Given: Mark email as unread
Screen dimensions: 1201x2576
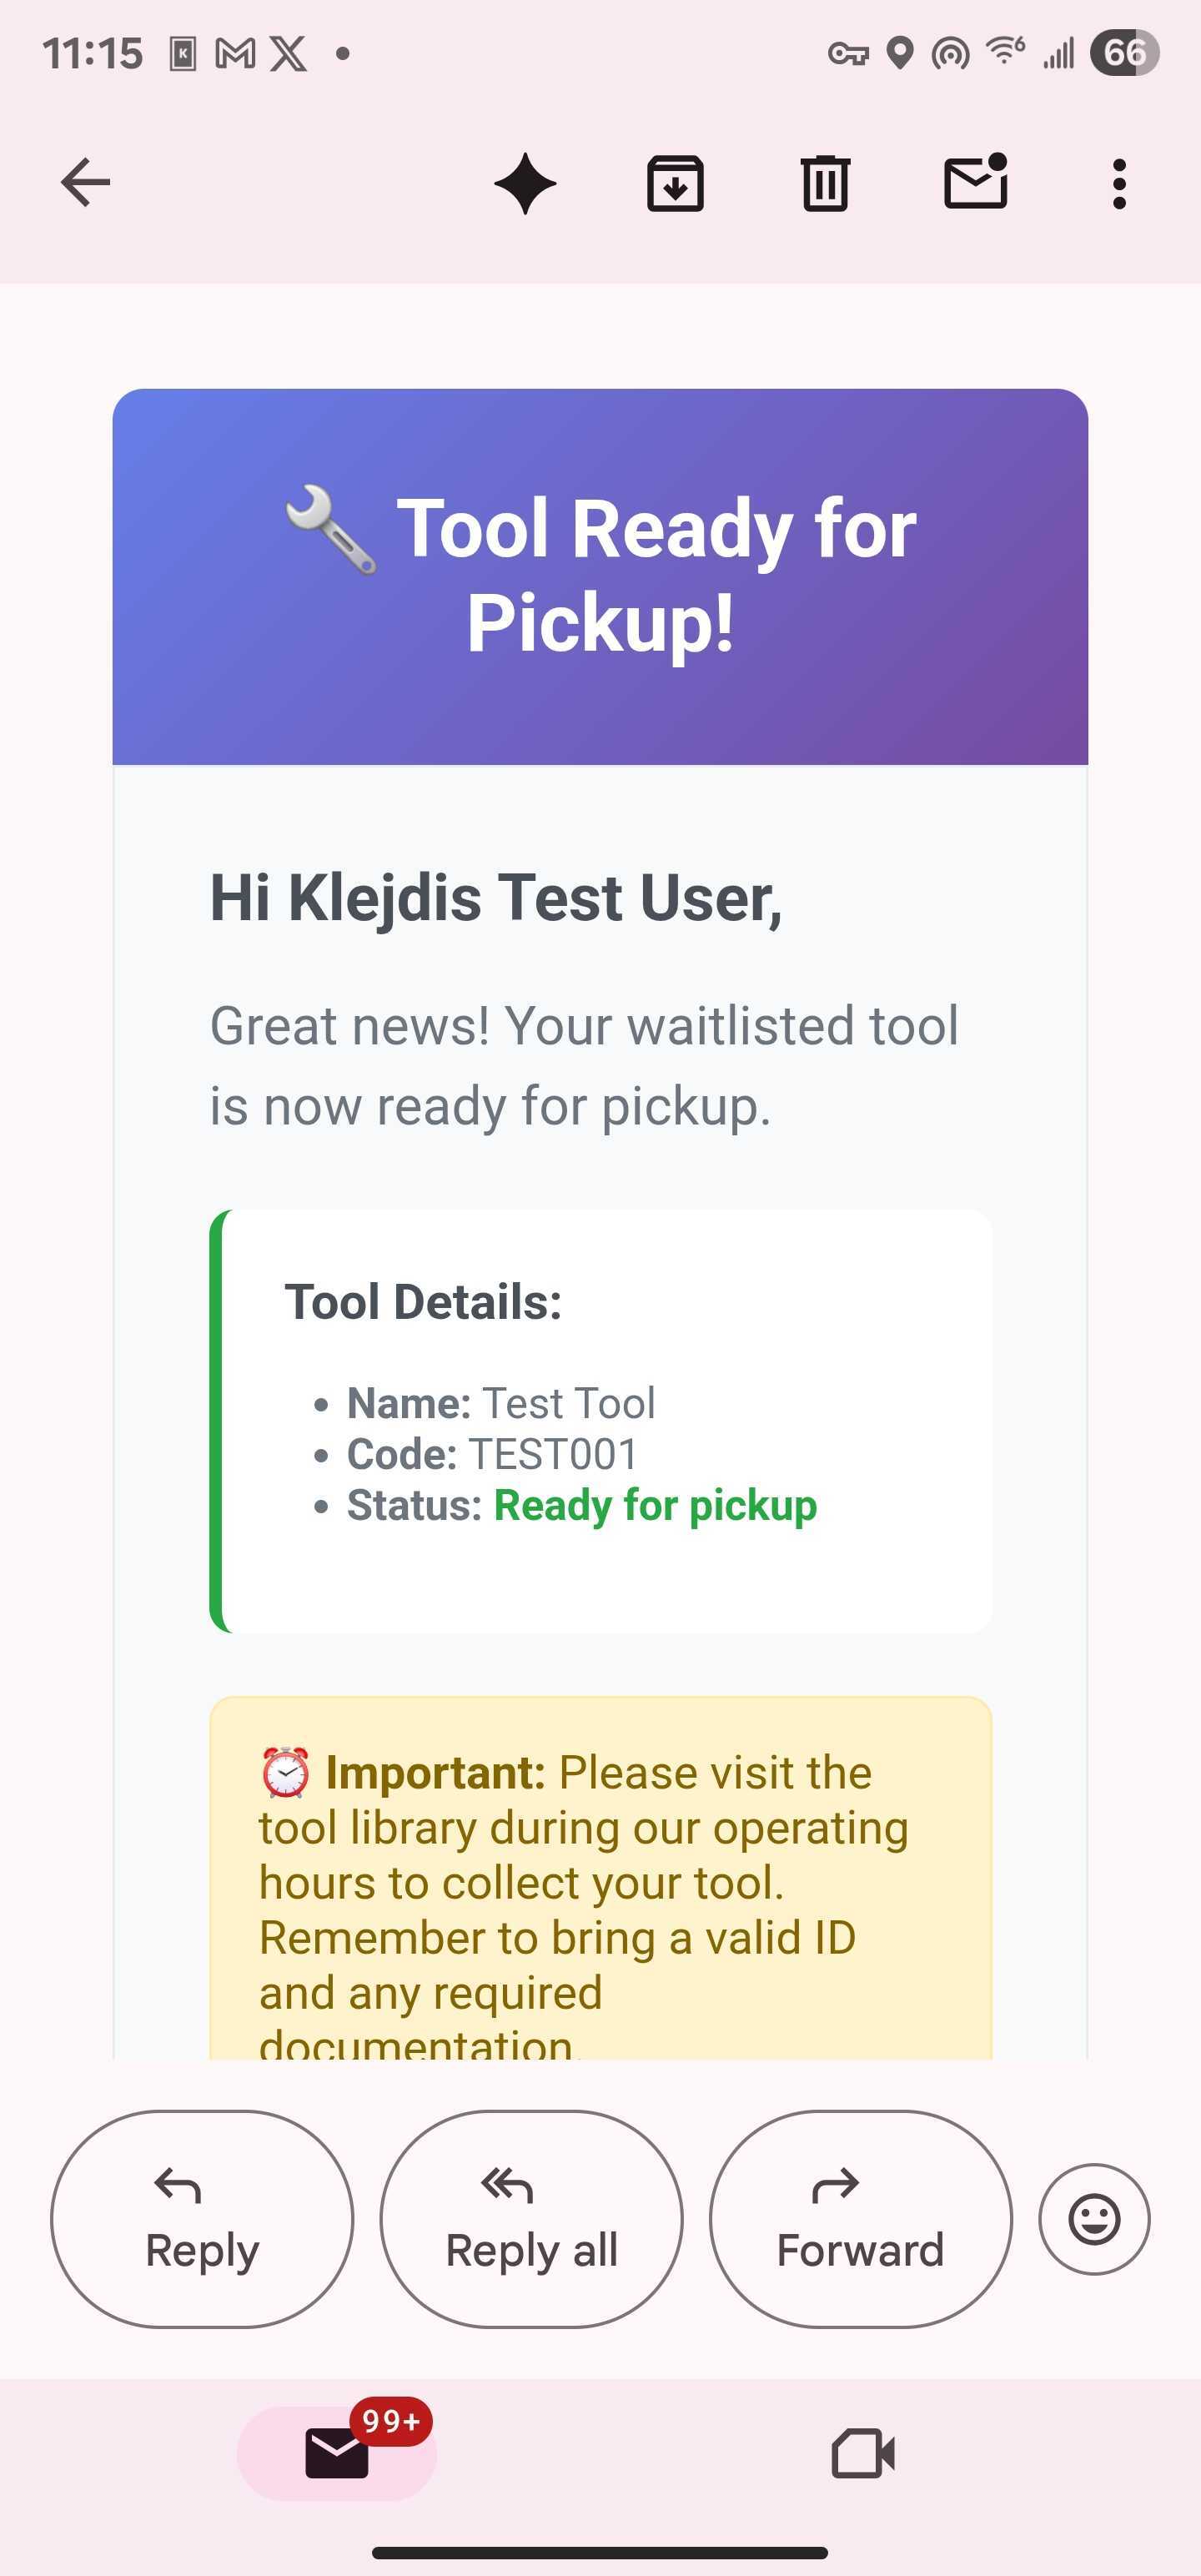Looking at the screenshot, I should (975, 182).
